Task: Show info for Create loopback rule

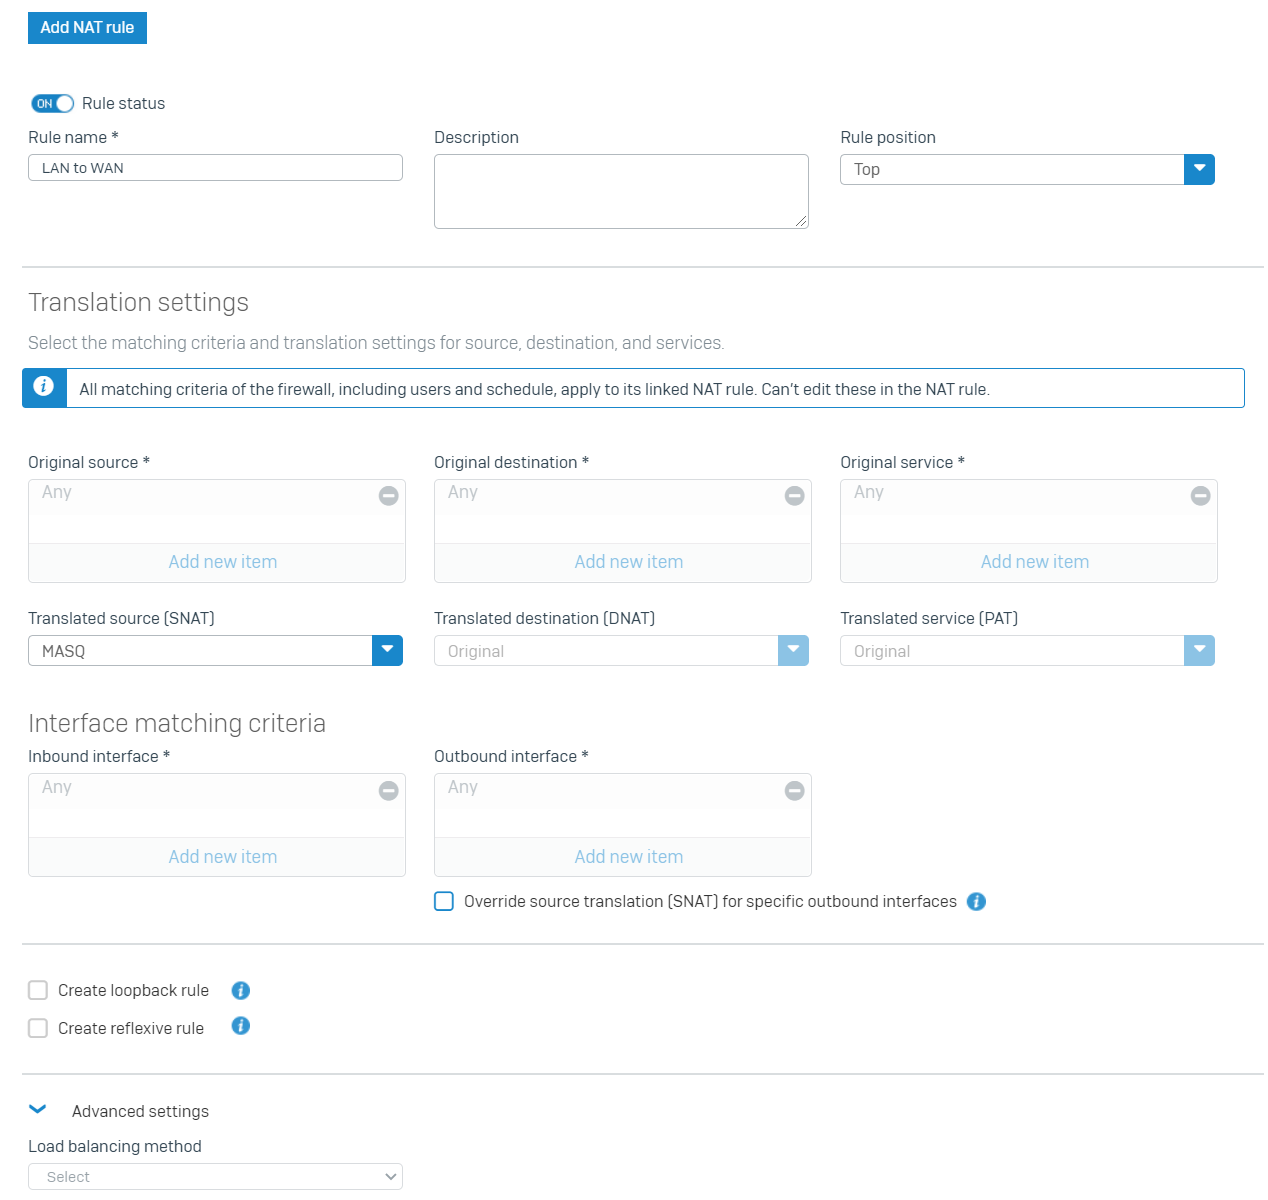Action: [x=241, y=990]
